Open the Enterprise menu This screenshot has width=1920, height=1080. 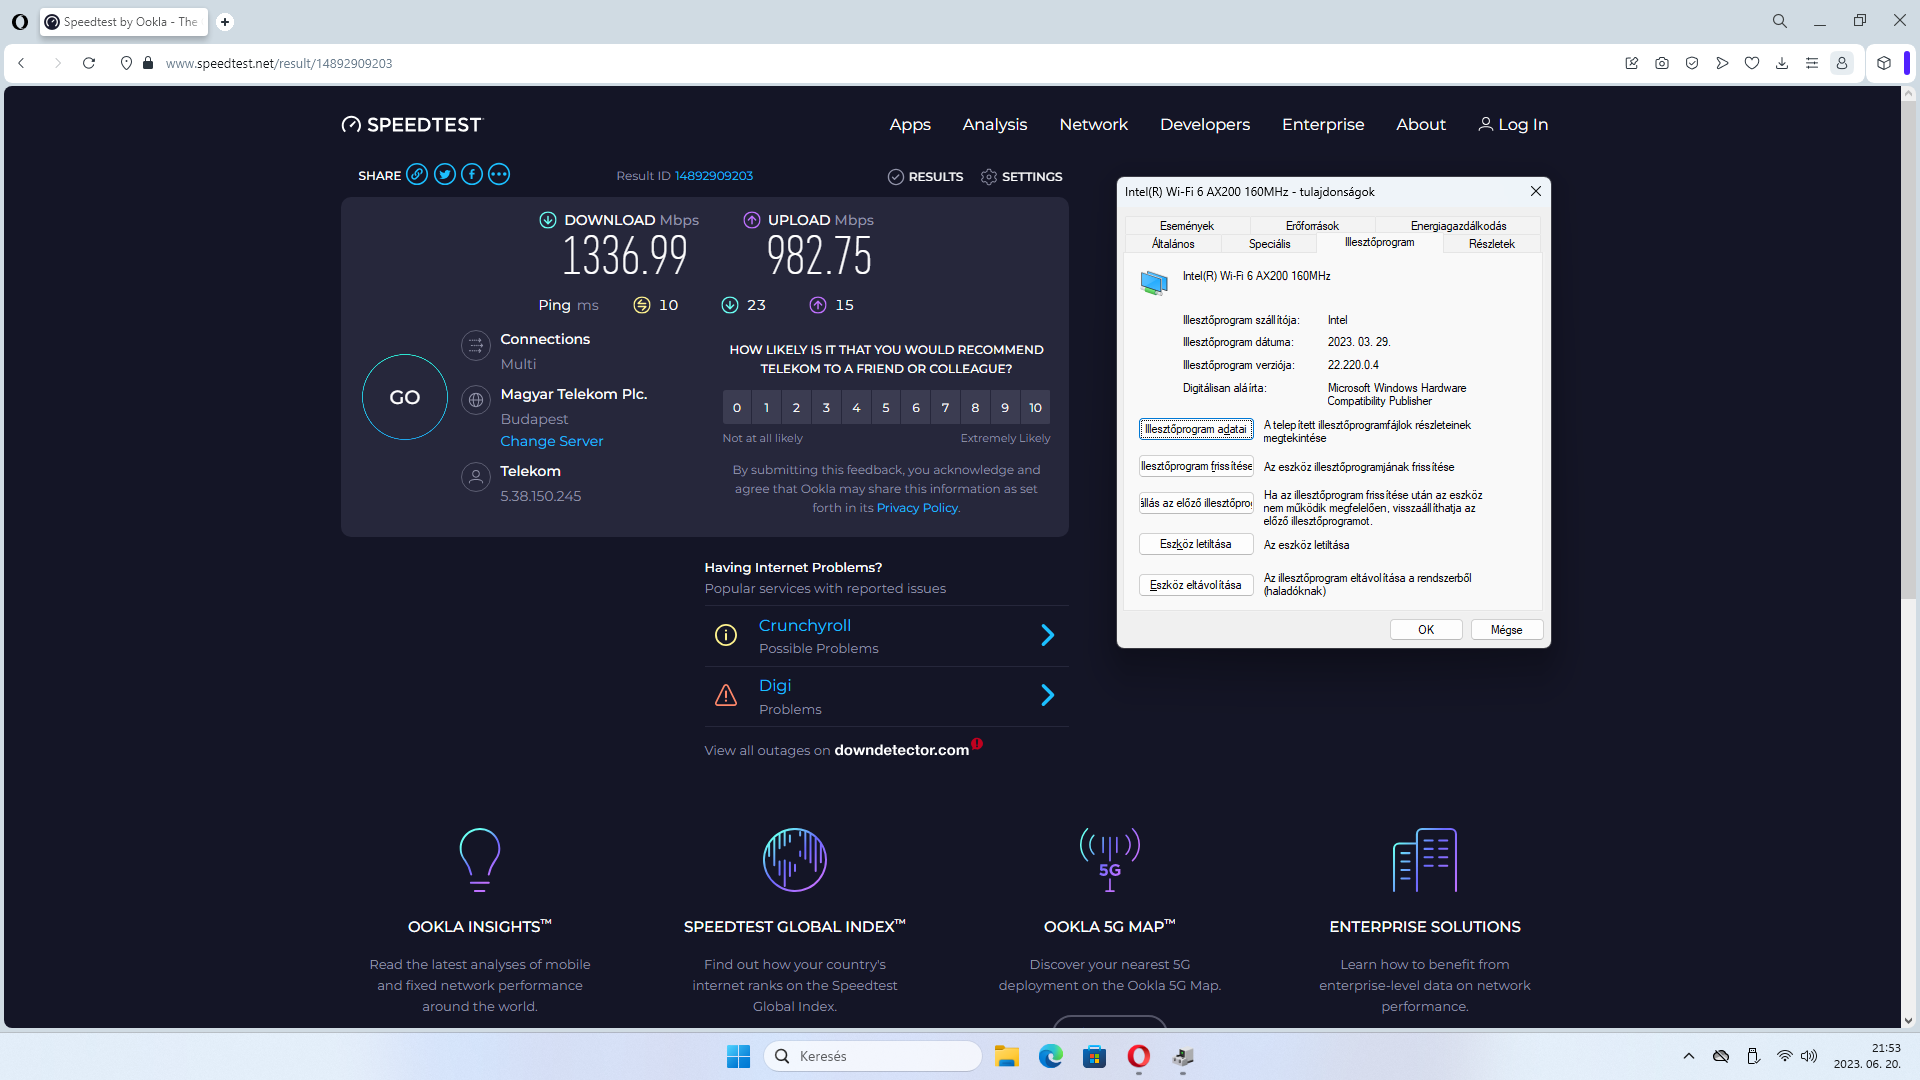[x=1323, y=125]
